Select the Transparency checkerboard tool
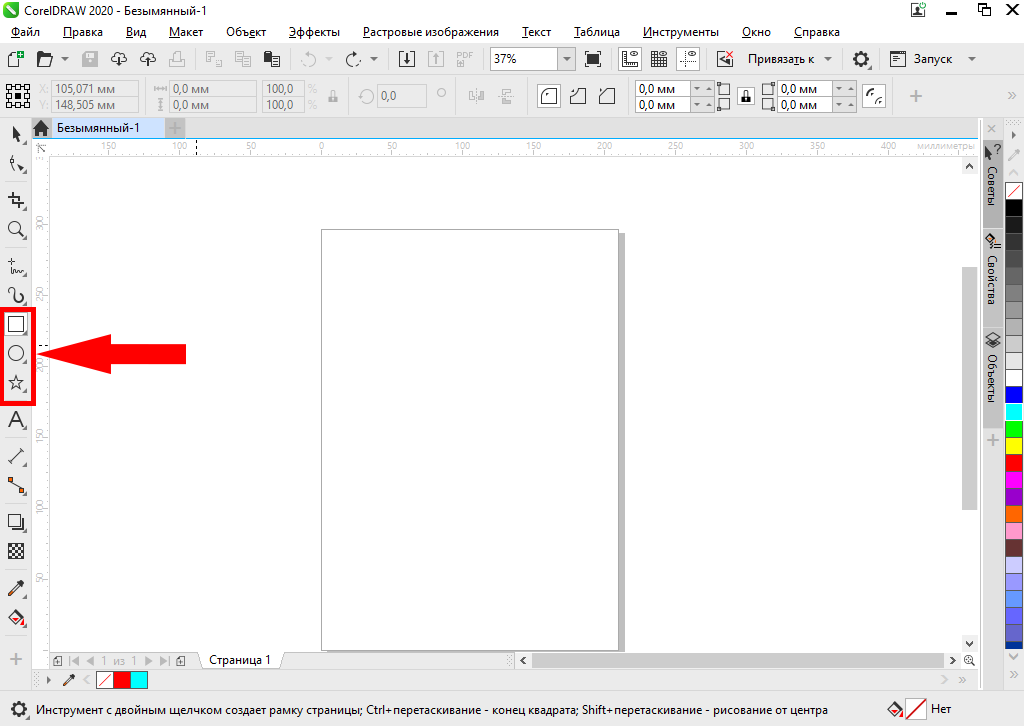1024x726 pixels. [16, 551]
